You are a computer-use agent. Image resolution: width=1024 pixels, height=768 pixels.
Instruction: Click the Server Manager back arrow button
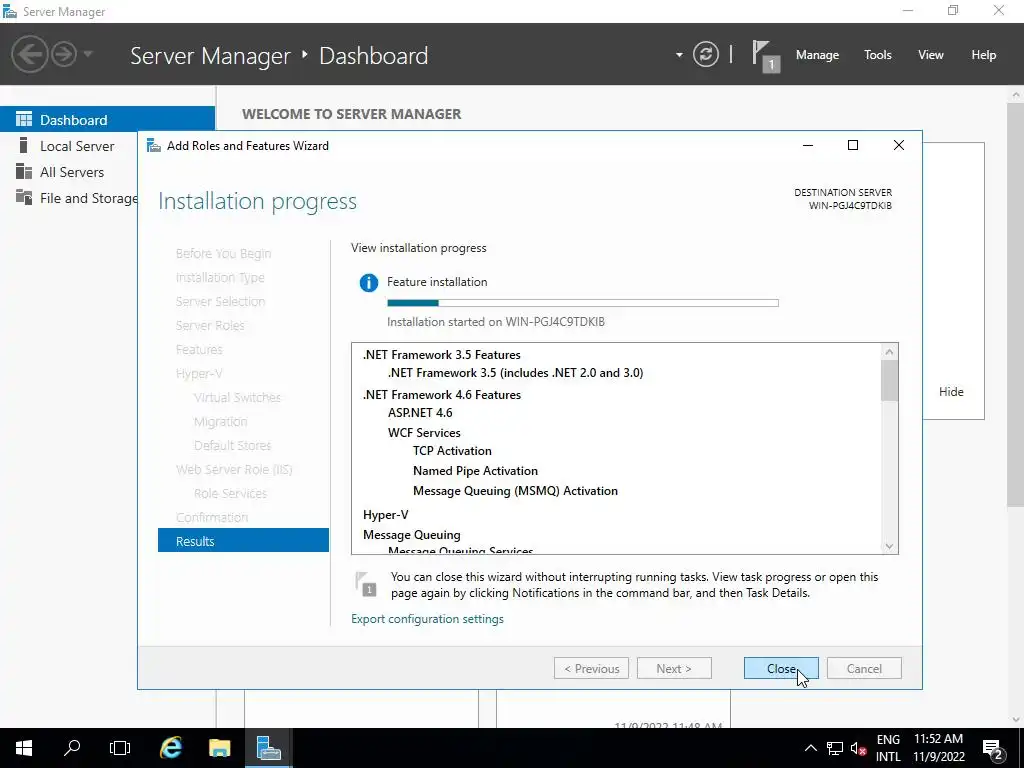(29, 54)
